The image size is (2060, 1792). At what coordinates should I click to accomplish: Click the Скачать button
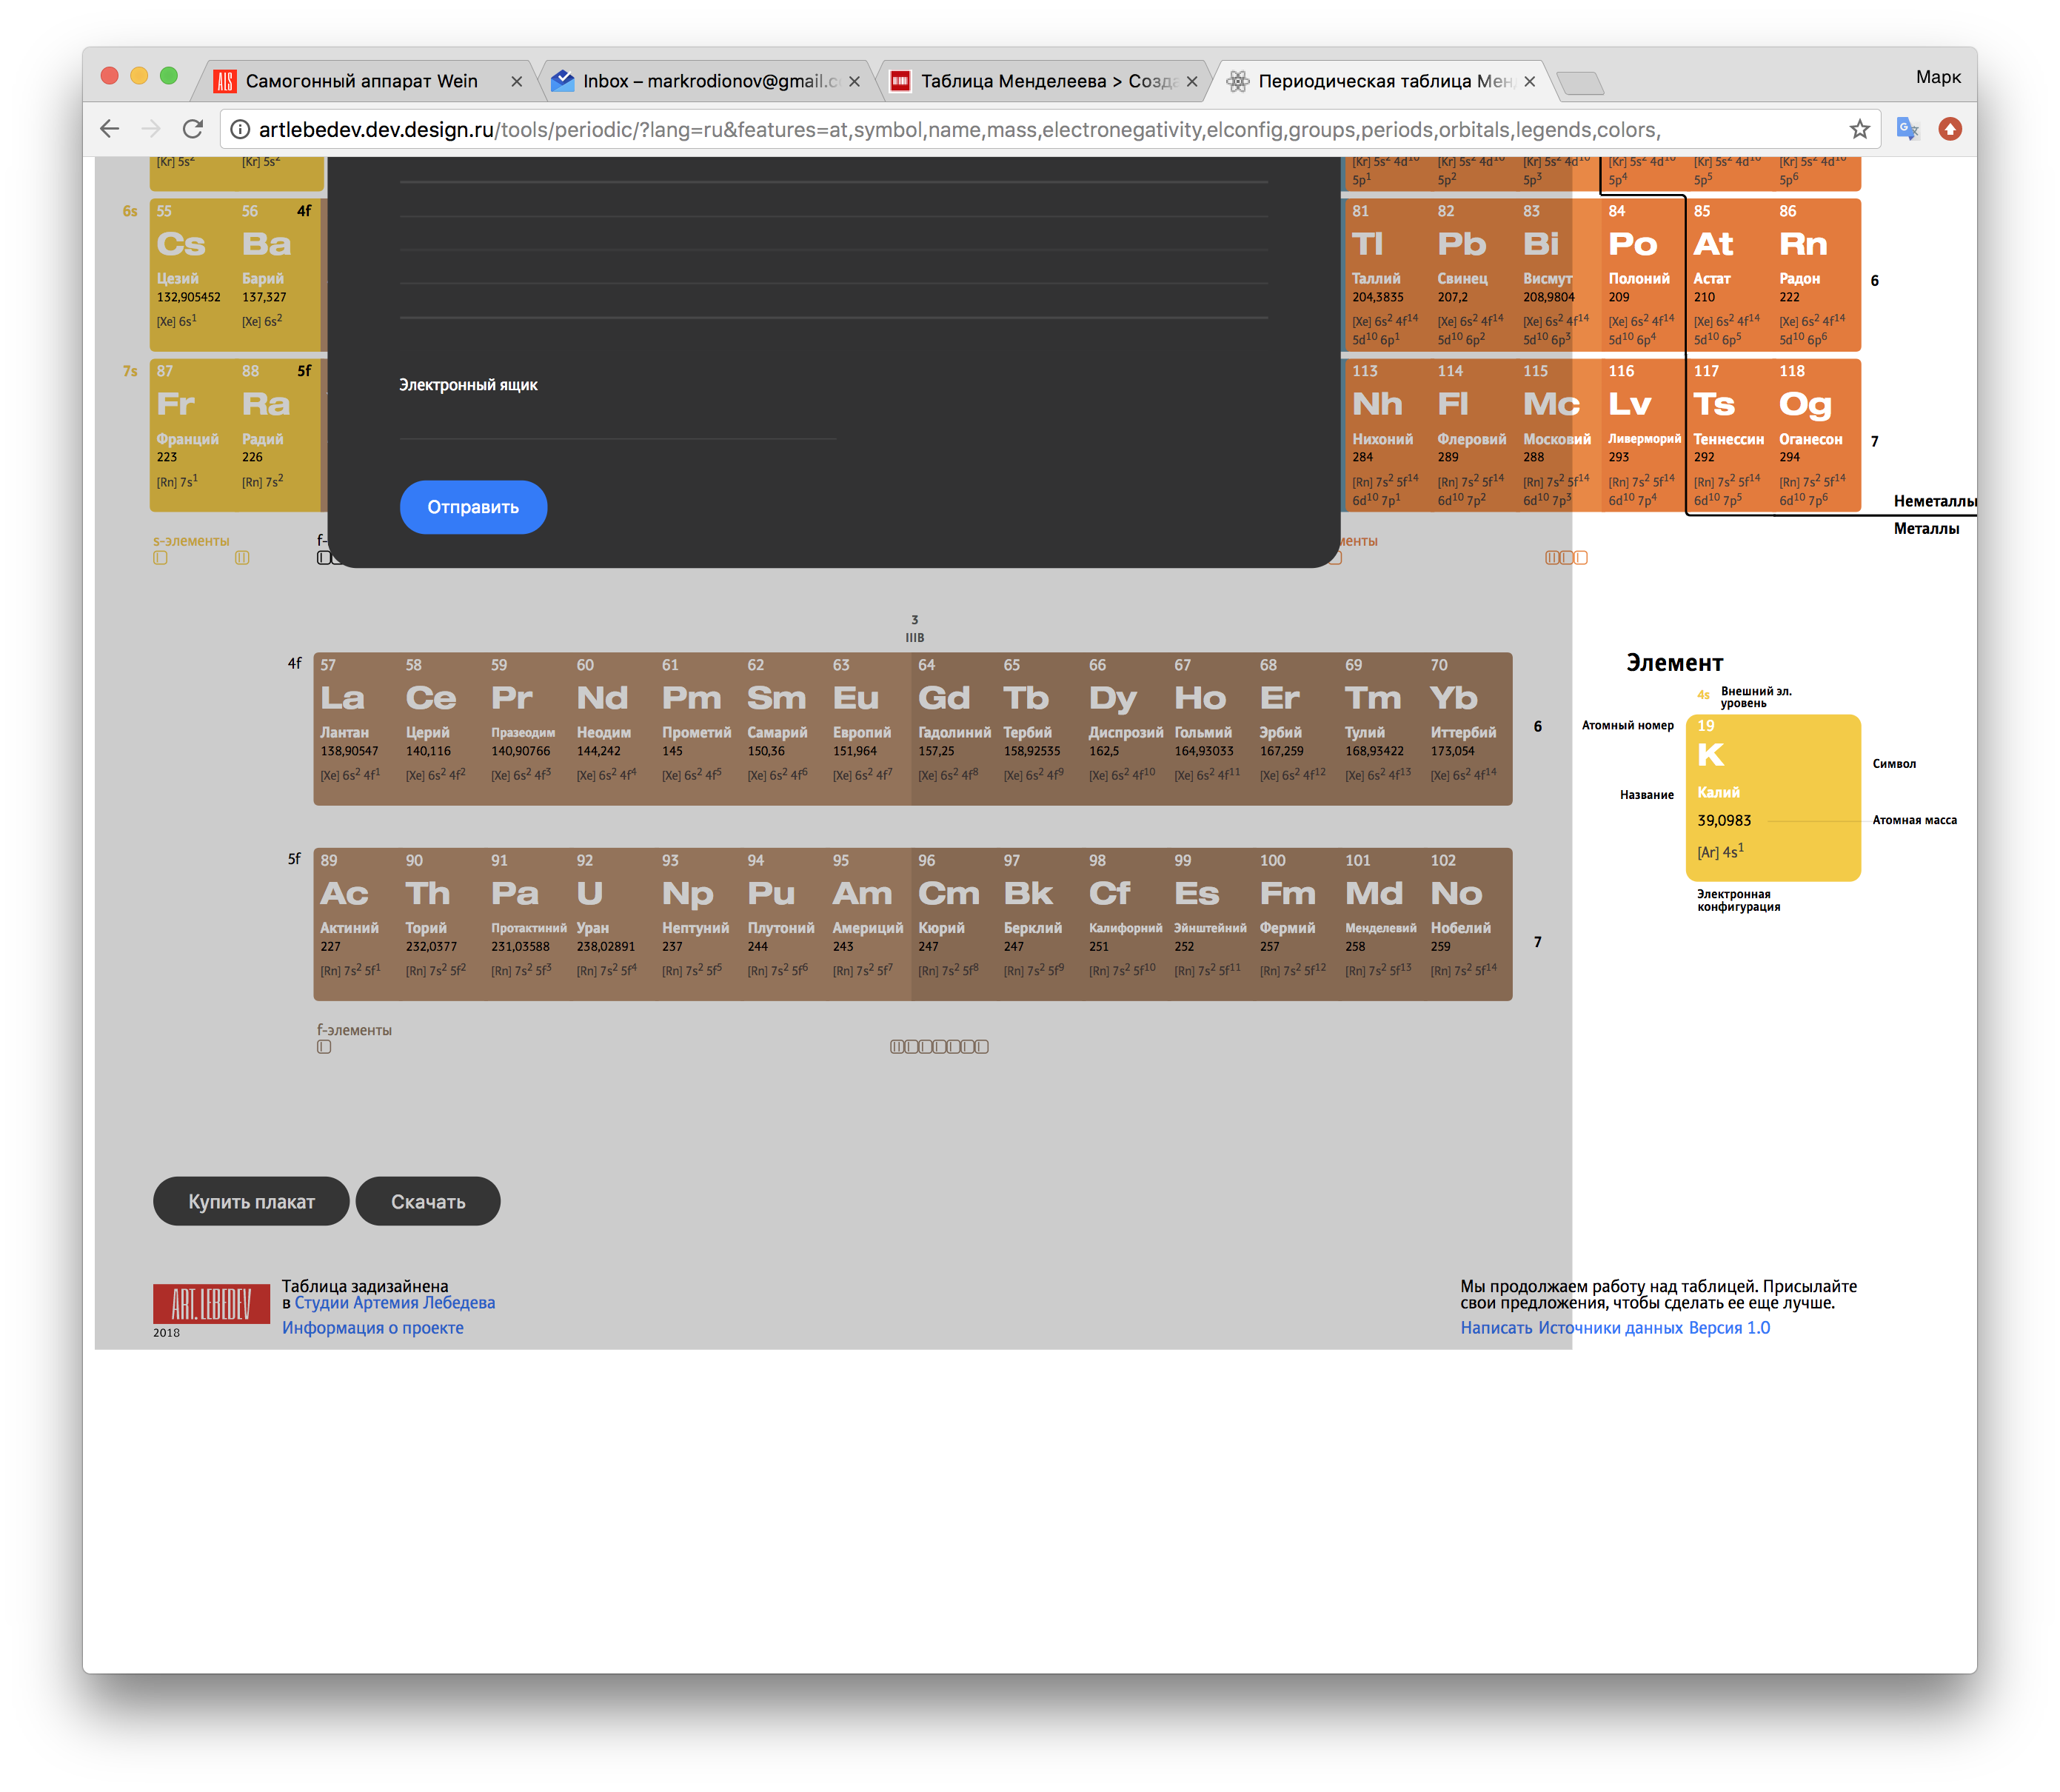pyautogui.click(x=428, y=1201)
